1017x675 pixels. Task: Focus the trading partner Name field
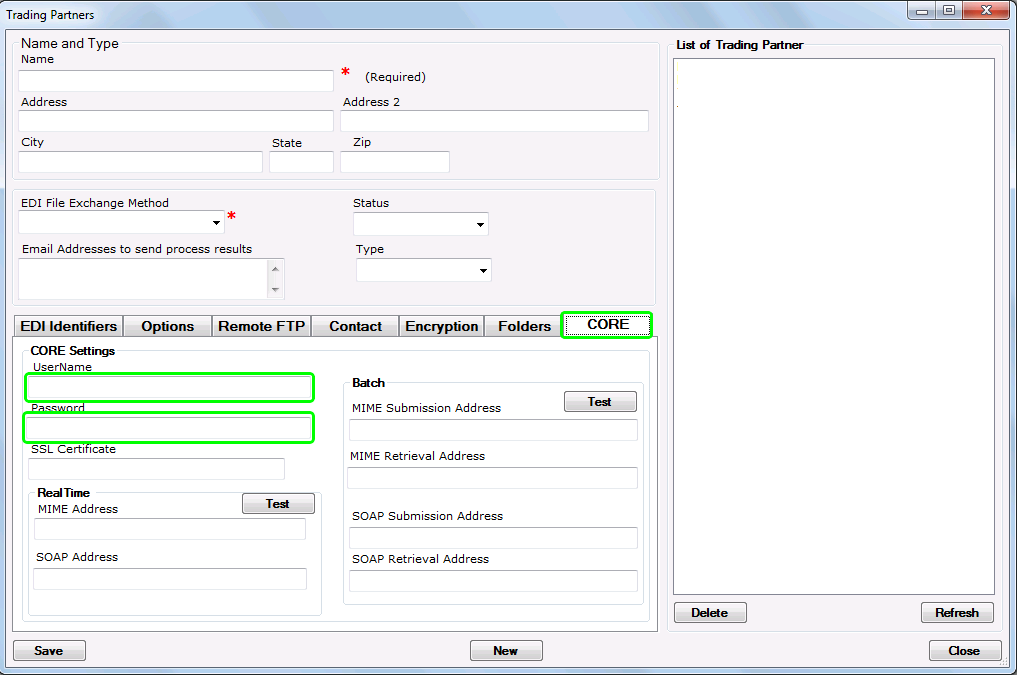pyautogui.click(x=176, y=81)
